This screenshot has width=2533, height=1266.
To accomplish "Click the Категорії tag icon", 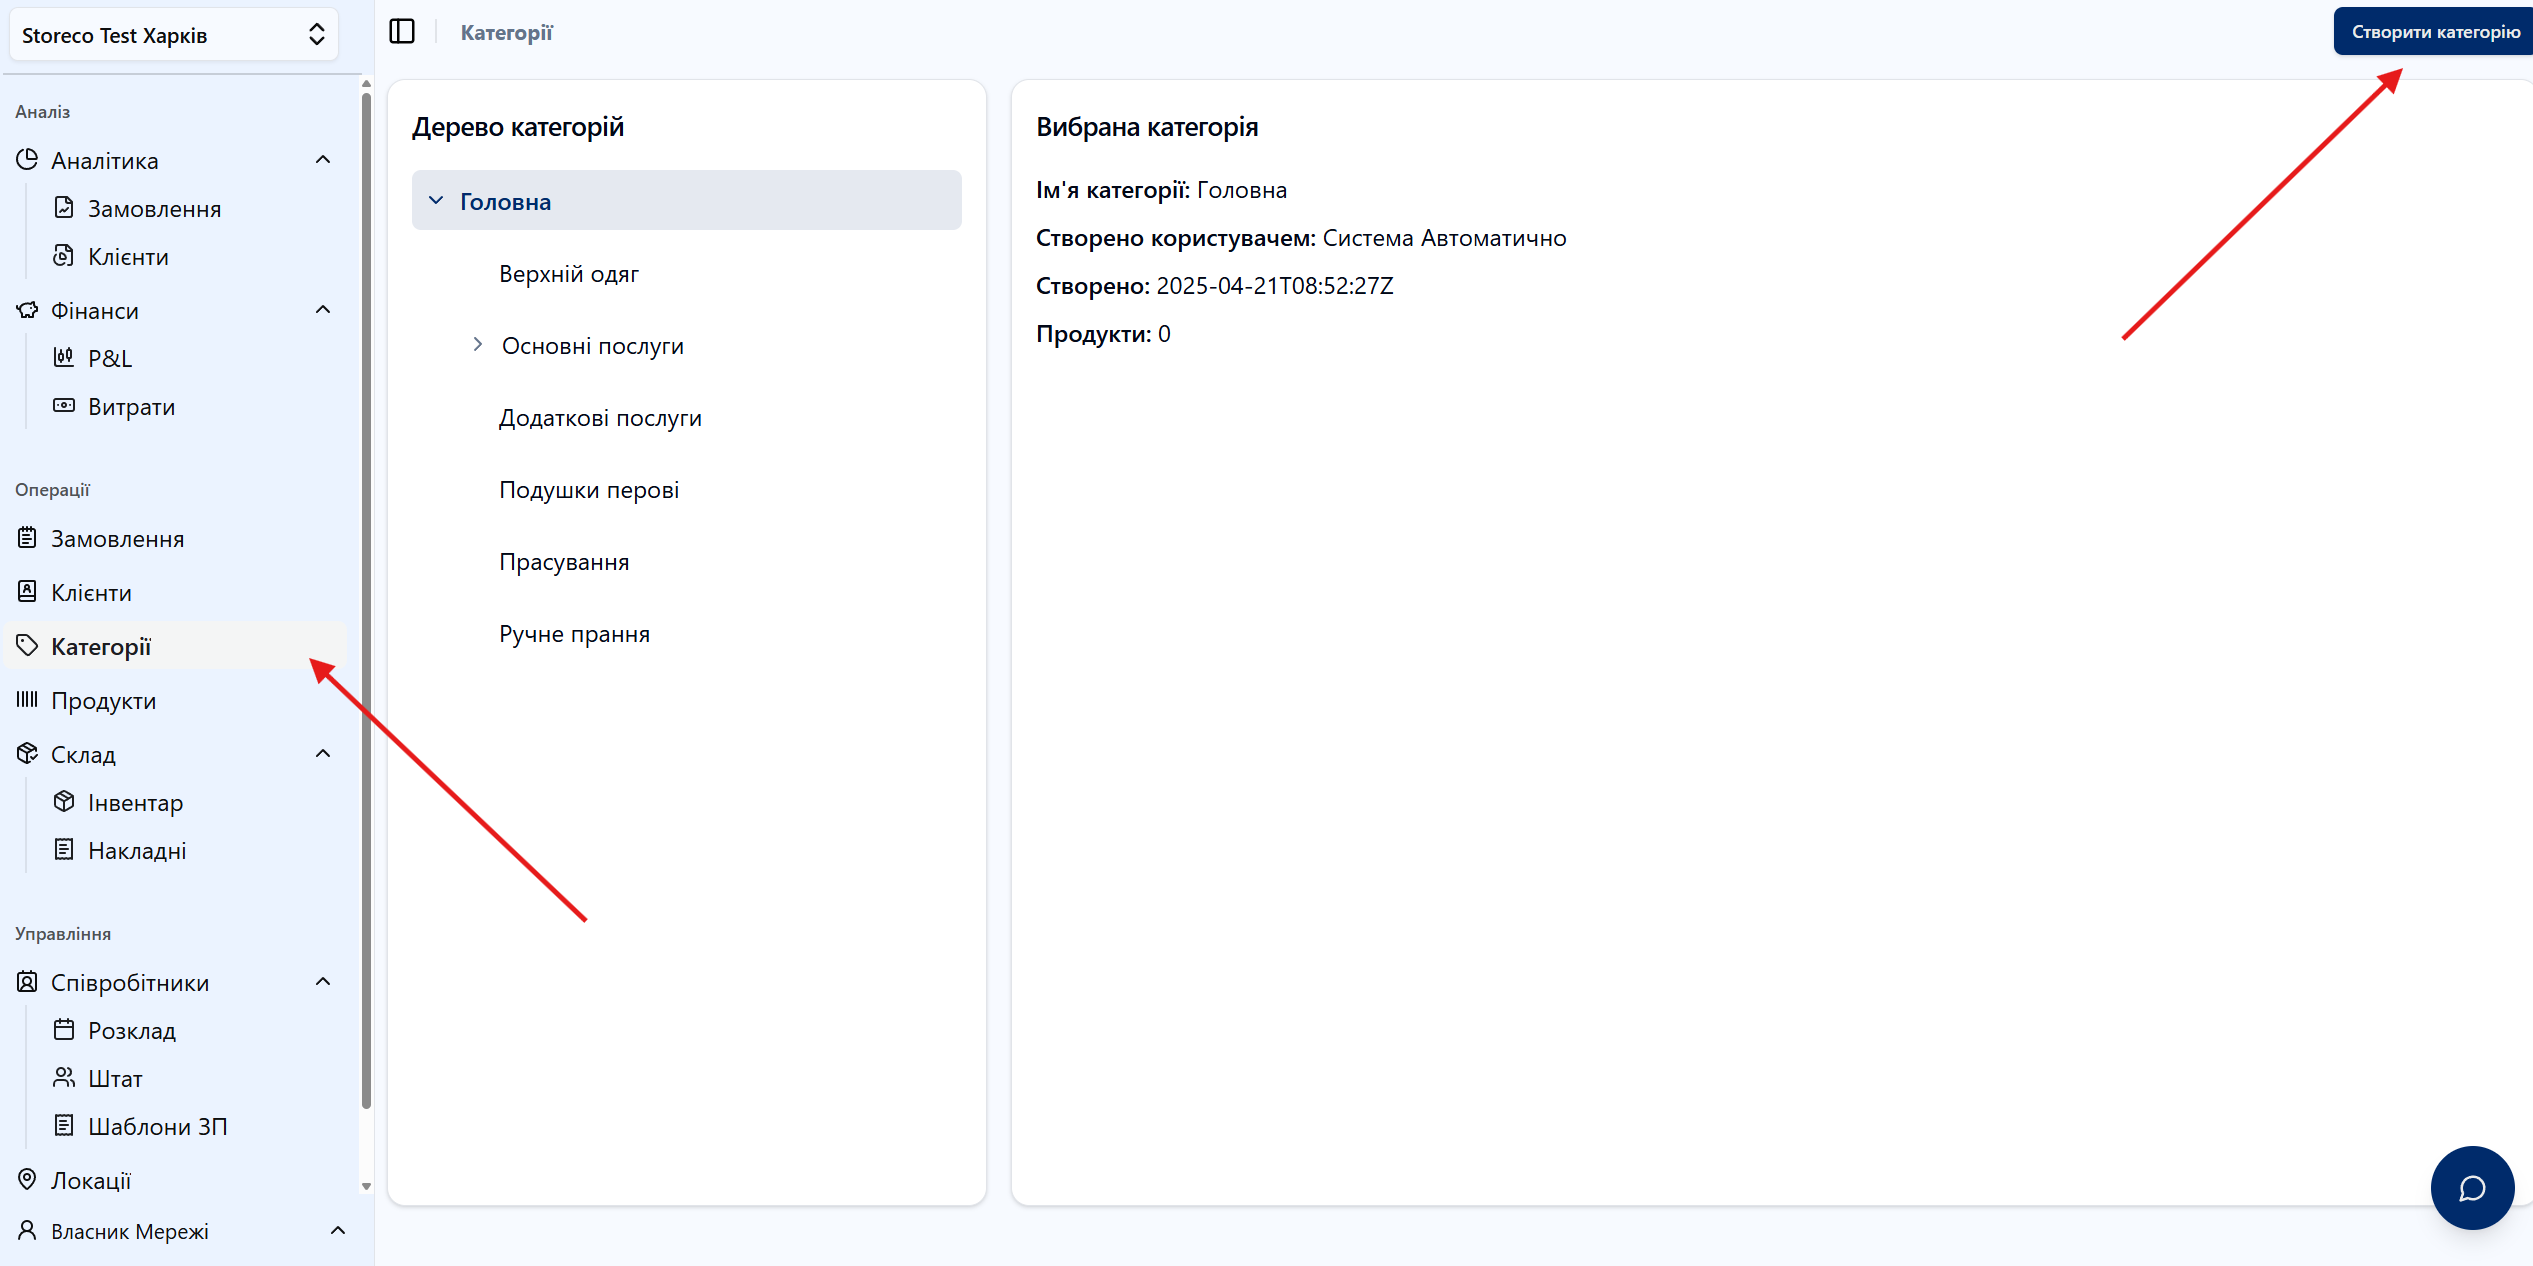I will pyautogui.click(x=28, y=646).
